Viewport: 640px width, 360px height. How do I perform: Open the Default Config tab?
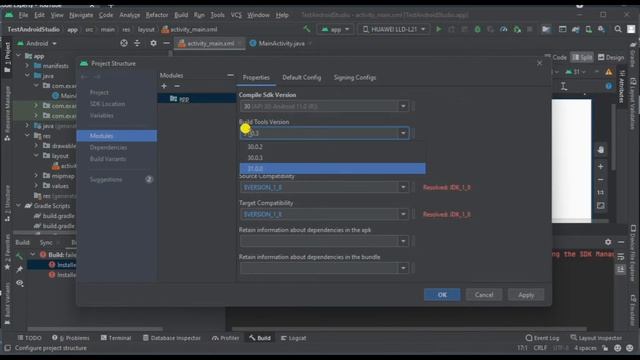coord(302,78)
